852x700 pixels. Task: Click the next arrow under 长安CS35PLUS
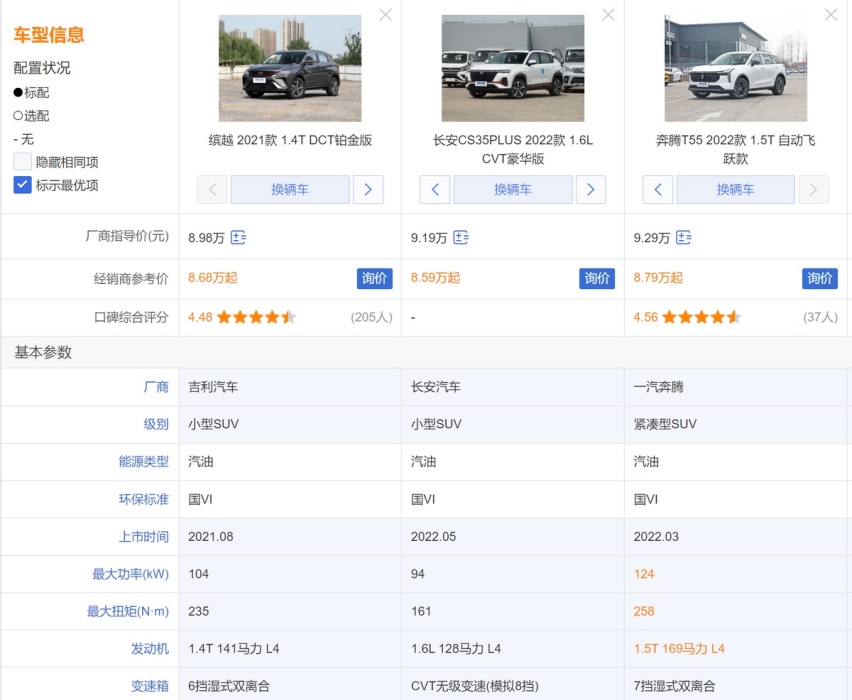(591, 190)
